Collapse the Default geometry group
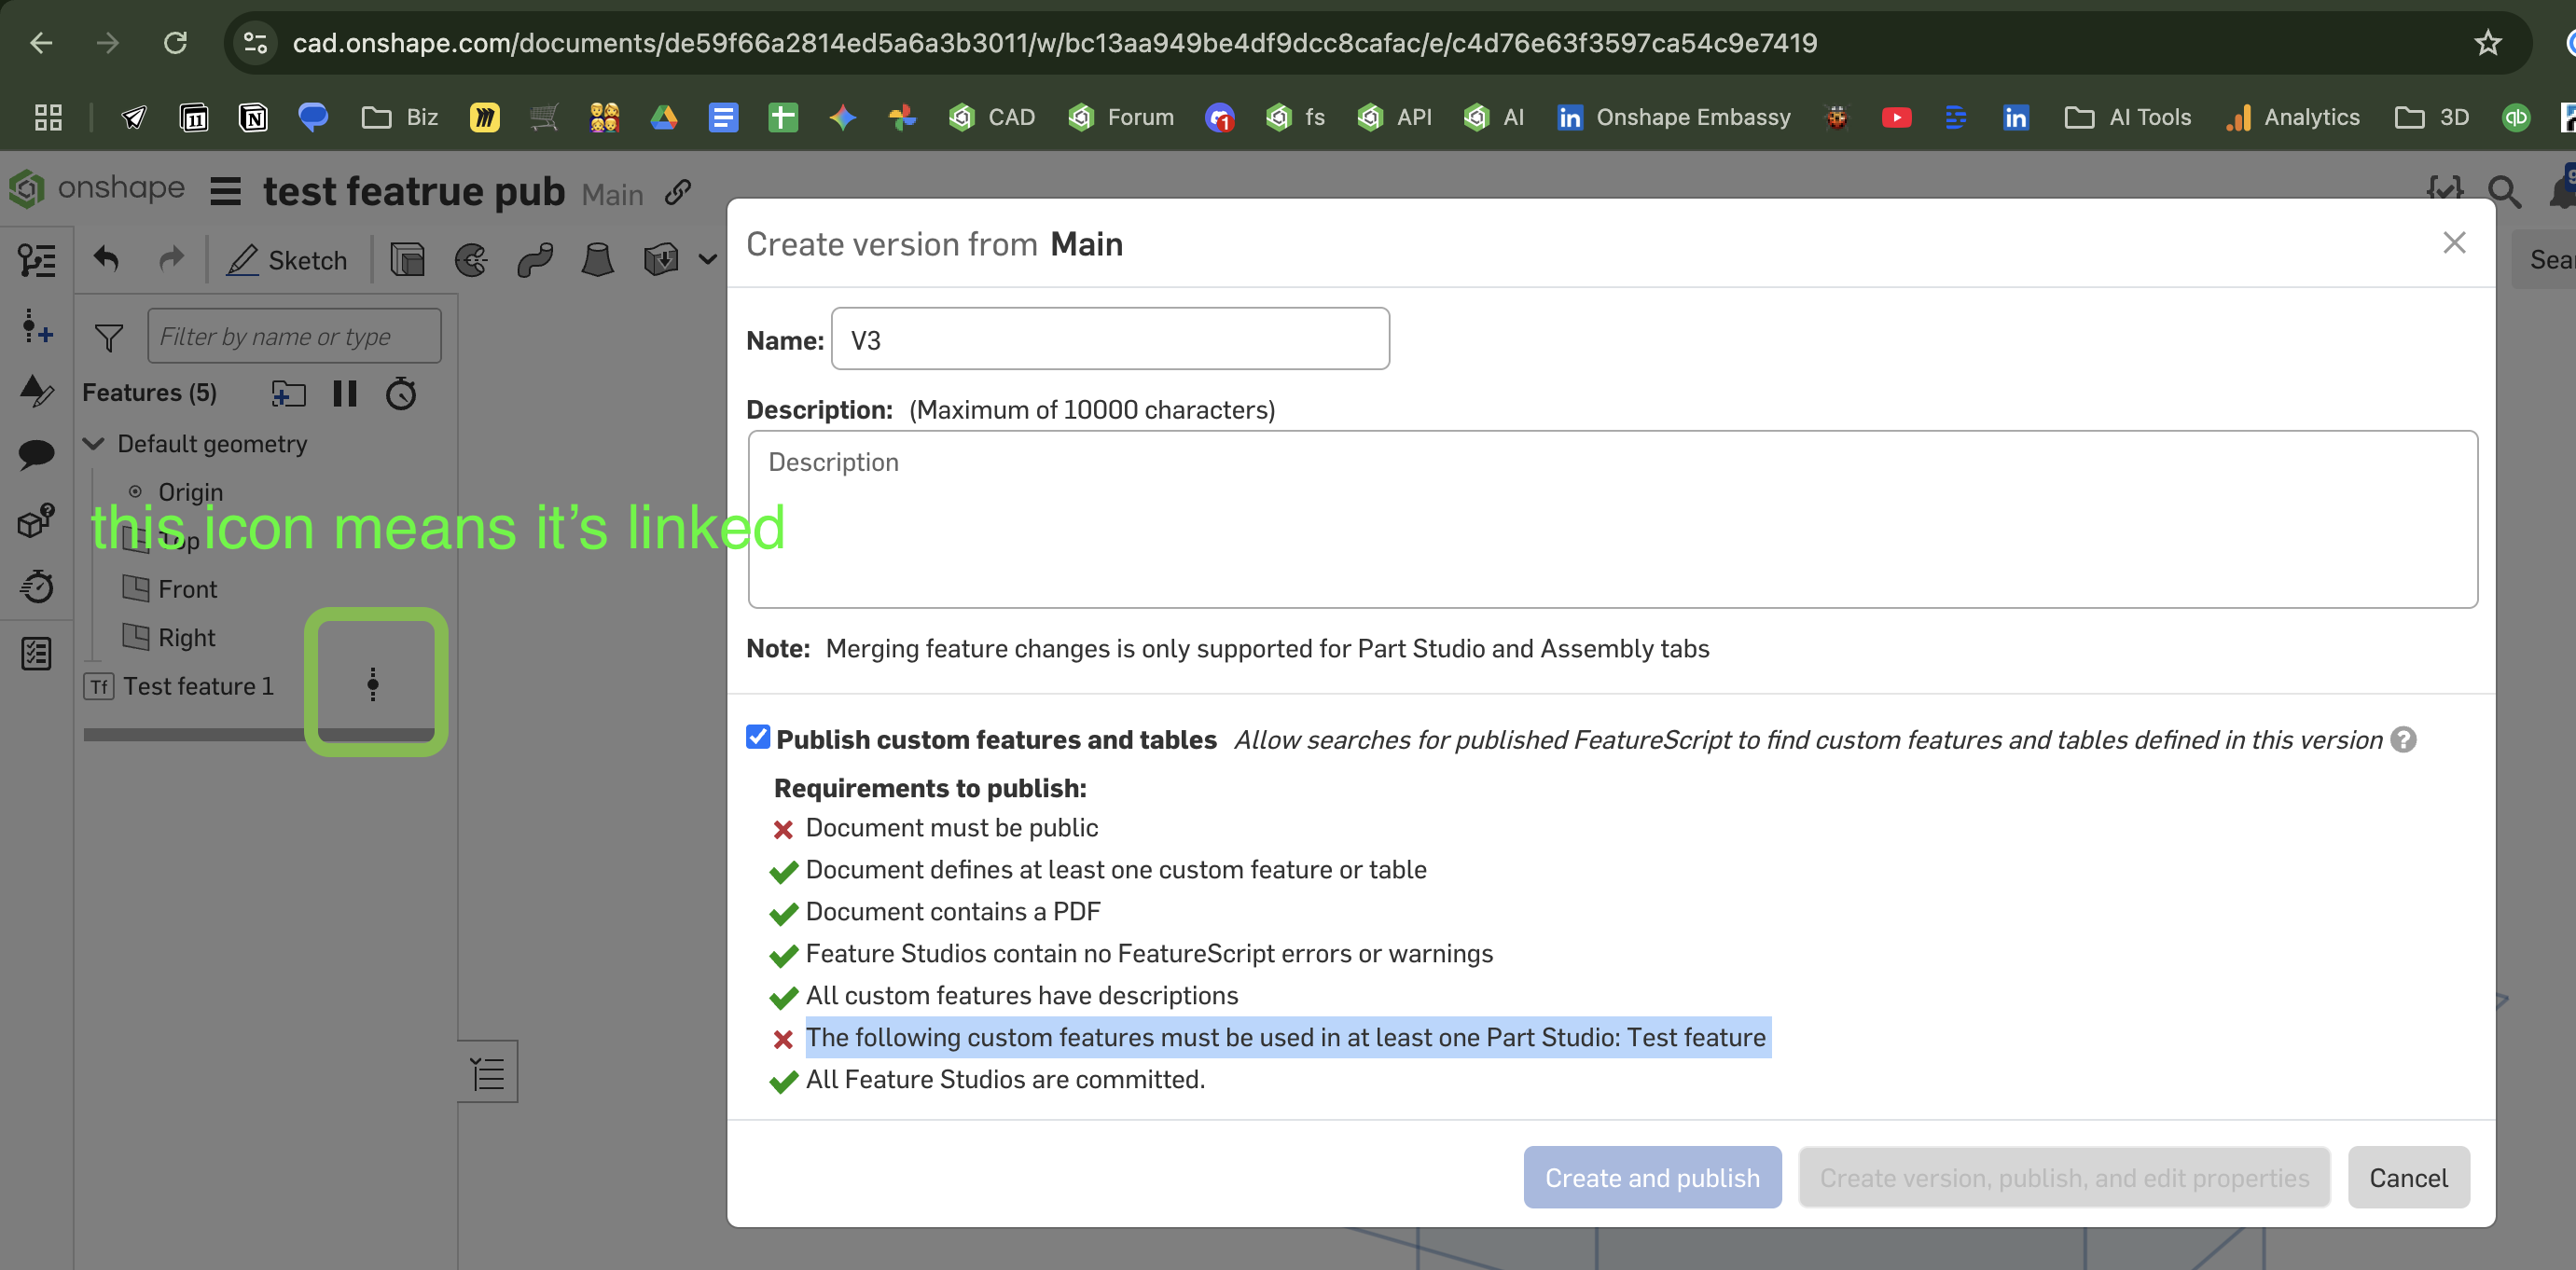Viewport: 2576px width, 1270px height. coord(94,444)
